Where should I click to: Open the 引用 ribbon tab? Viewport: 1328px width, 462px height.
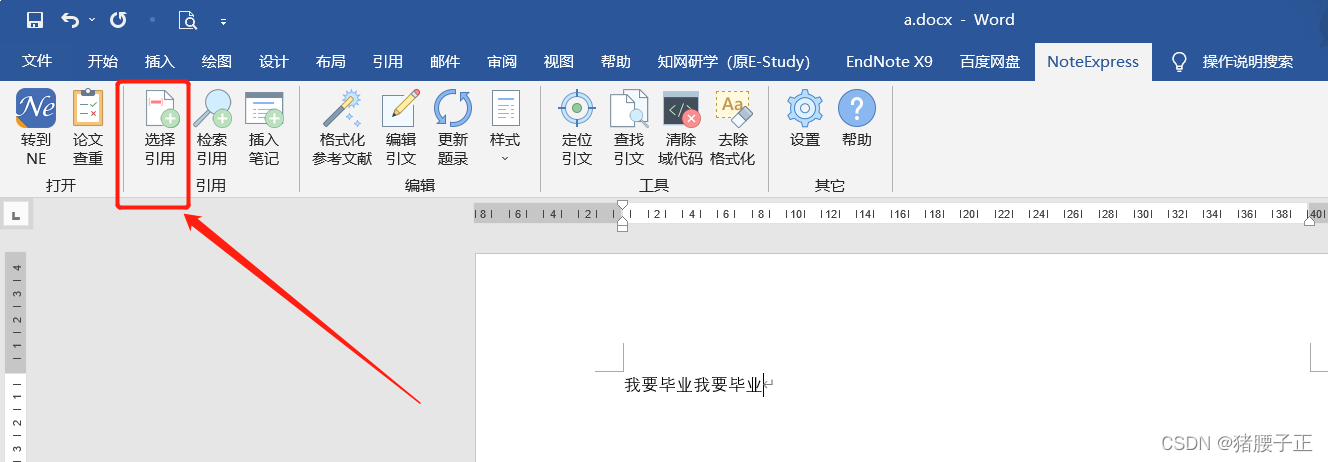click(387, 61)
